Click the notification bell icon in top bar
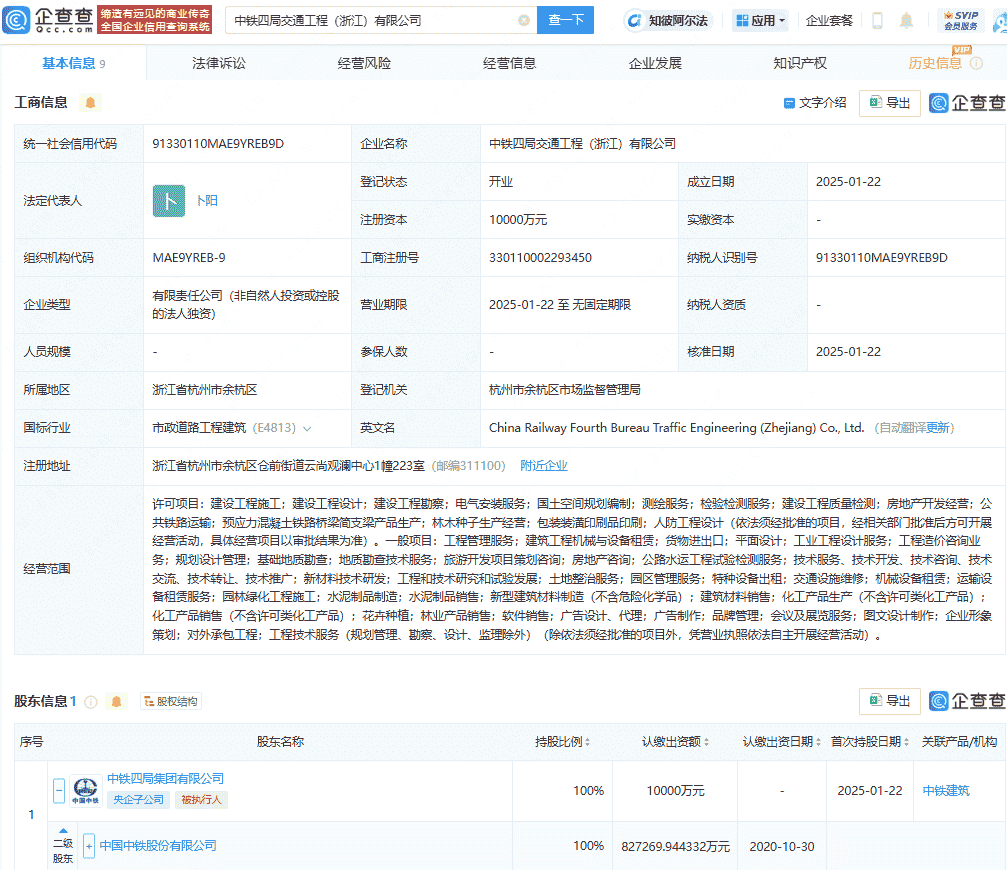1007x870 pixels. [x=905, y=20]
